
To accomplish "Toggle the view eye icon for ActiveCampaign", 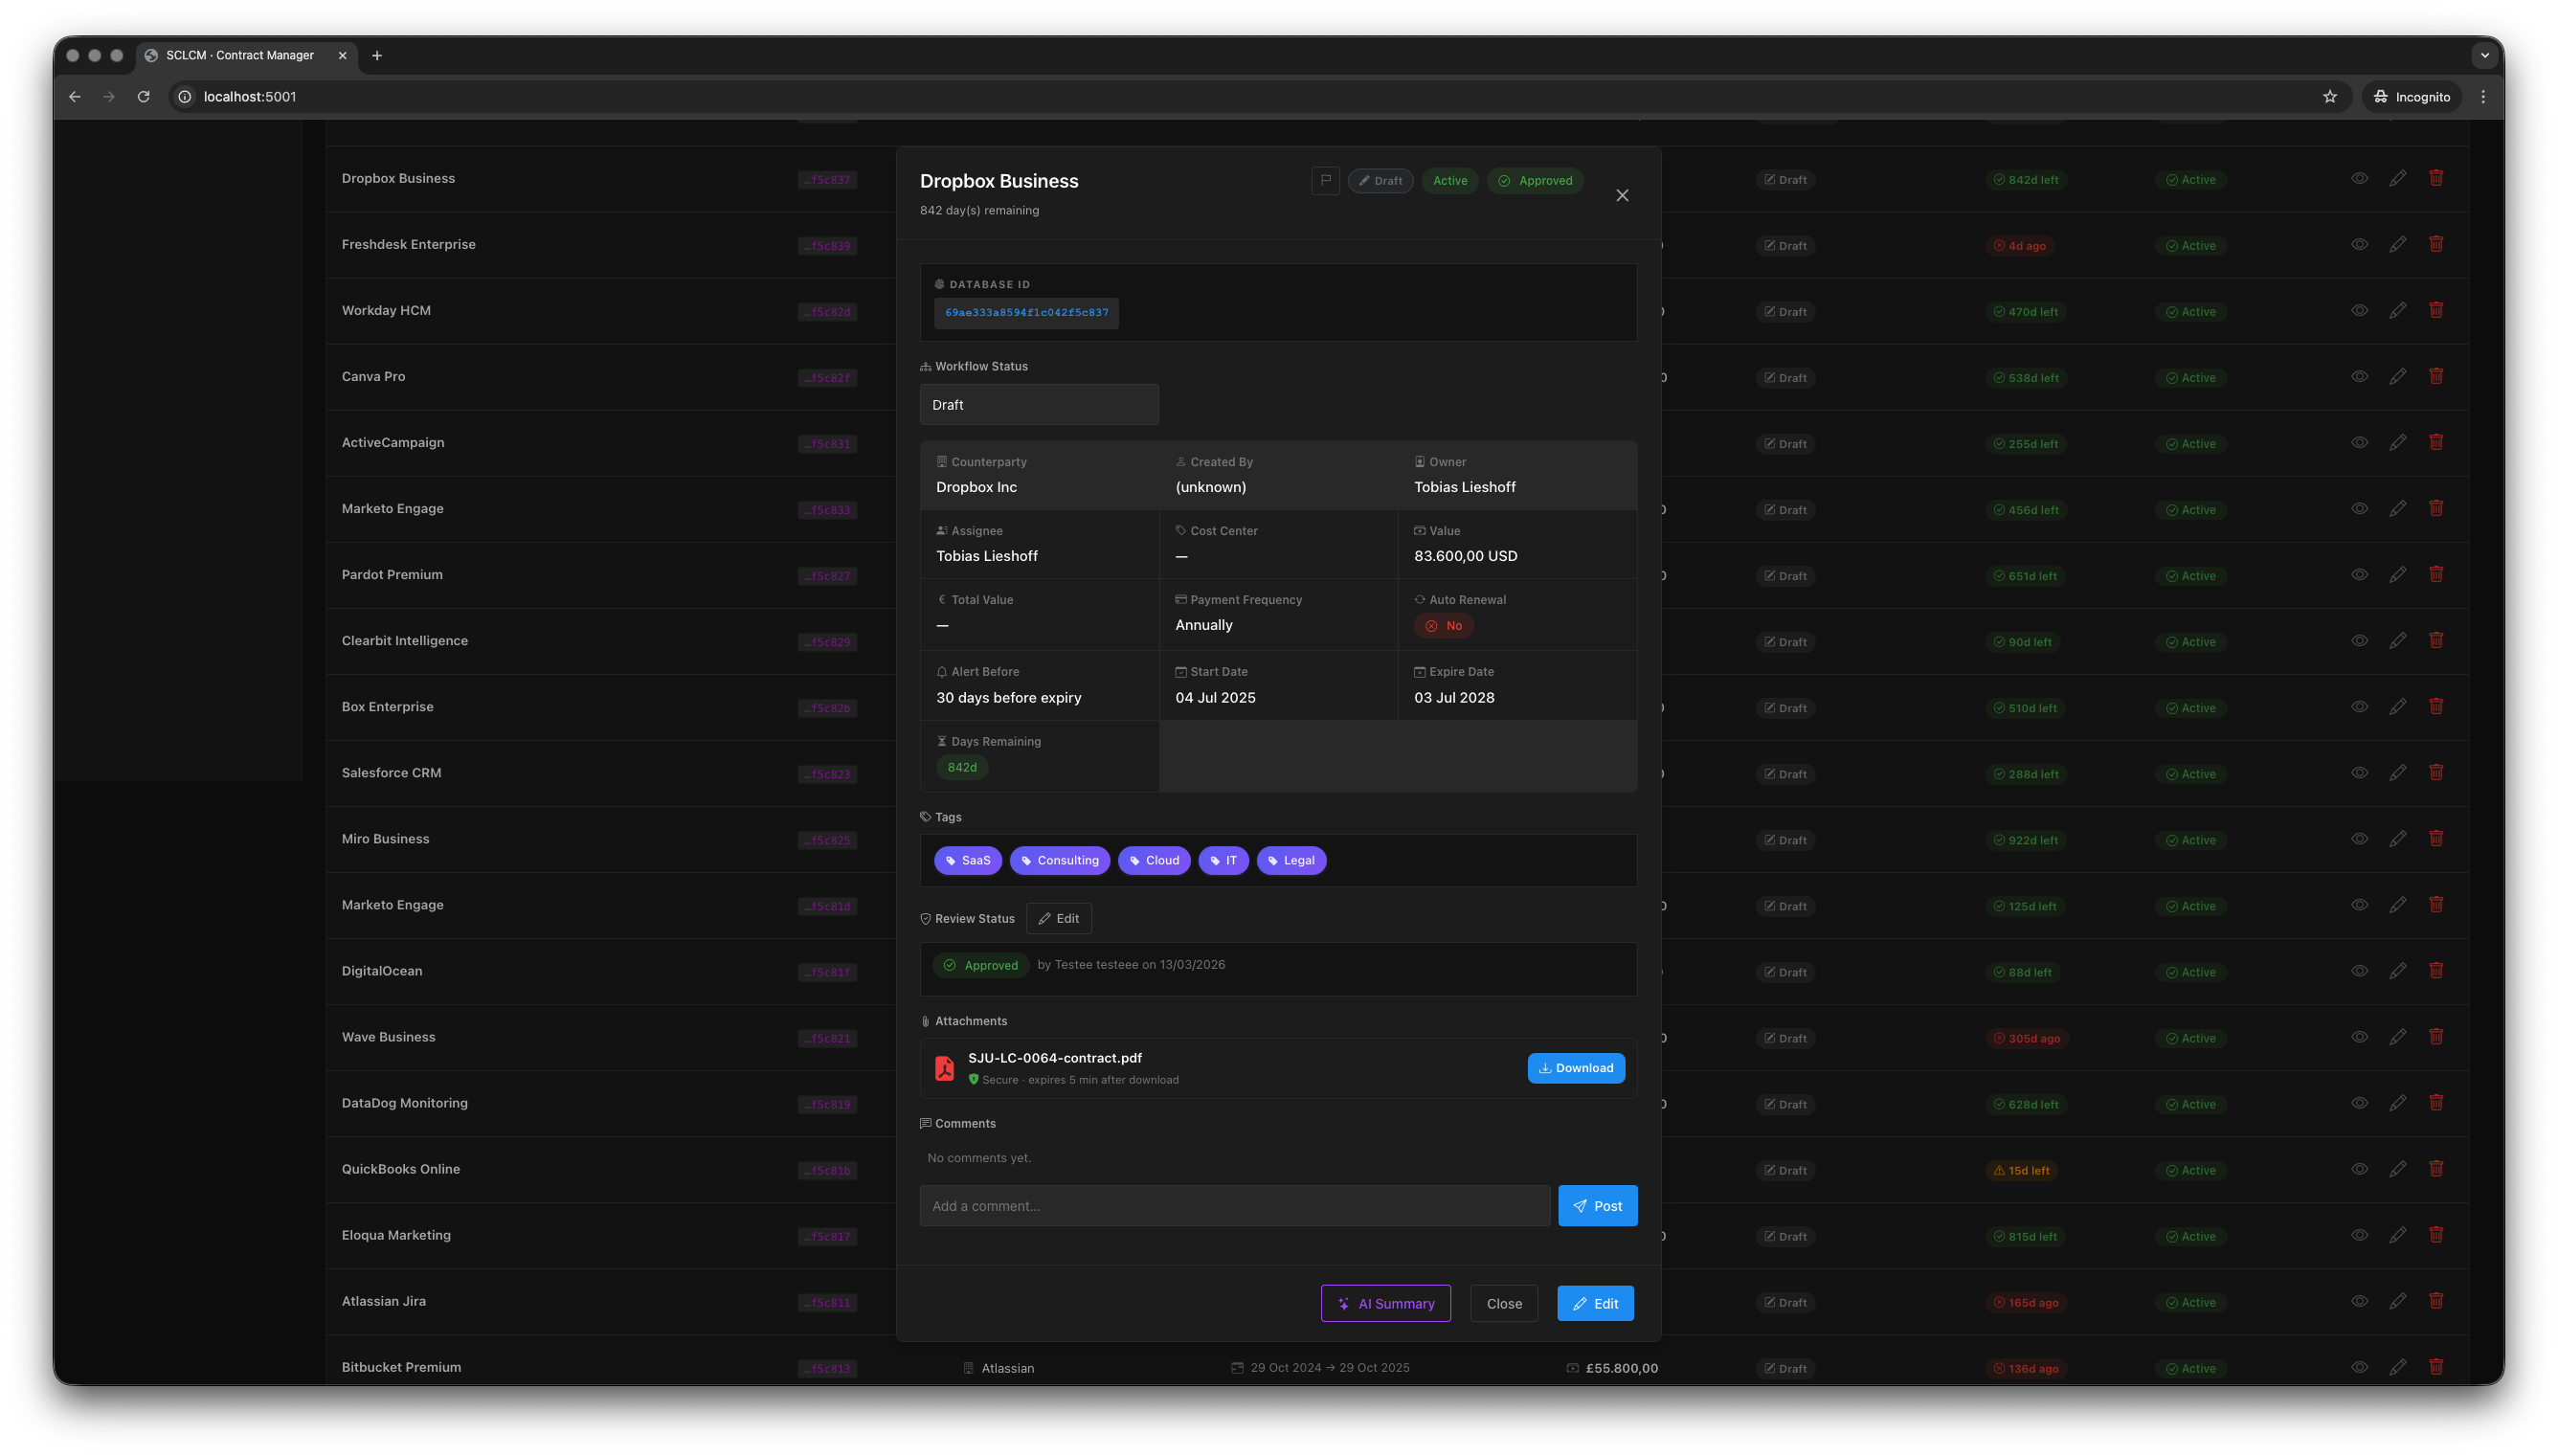I will pos(2359,442).
